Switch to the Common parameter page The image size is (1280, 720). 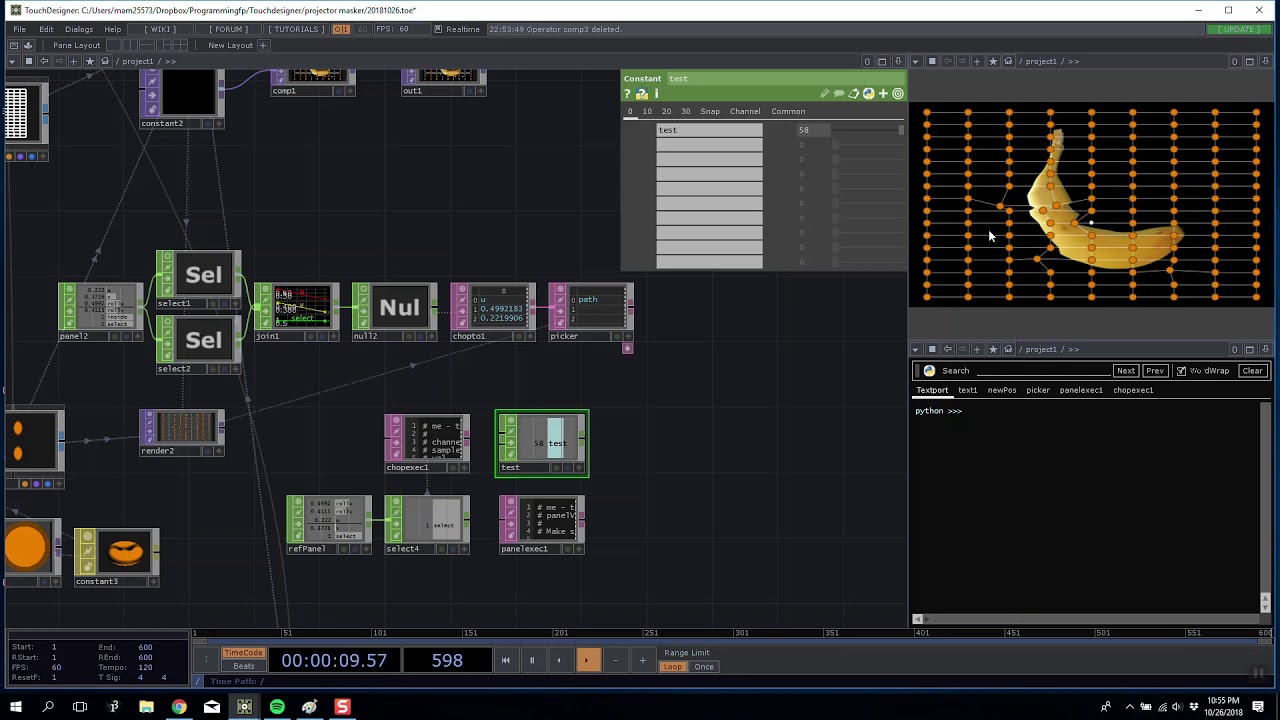788,111
